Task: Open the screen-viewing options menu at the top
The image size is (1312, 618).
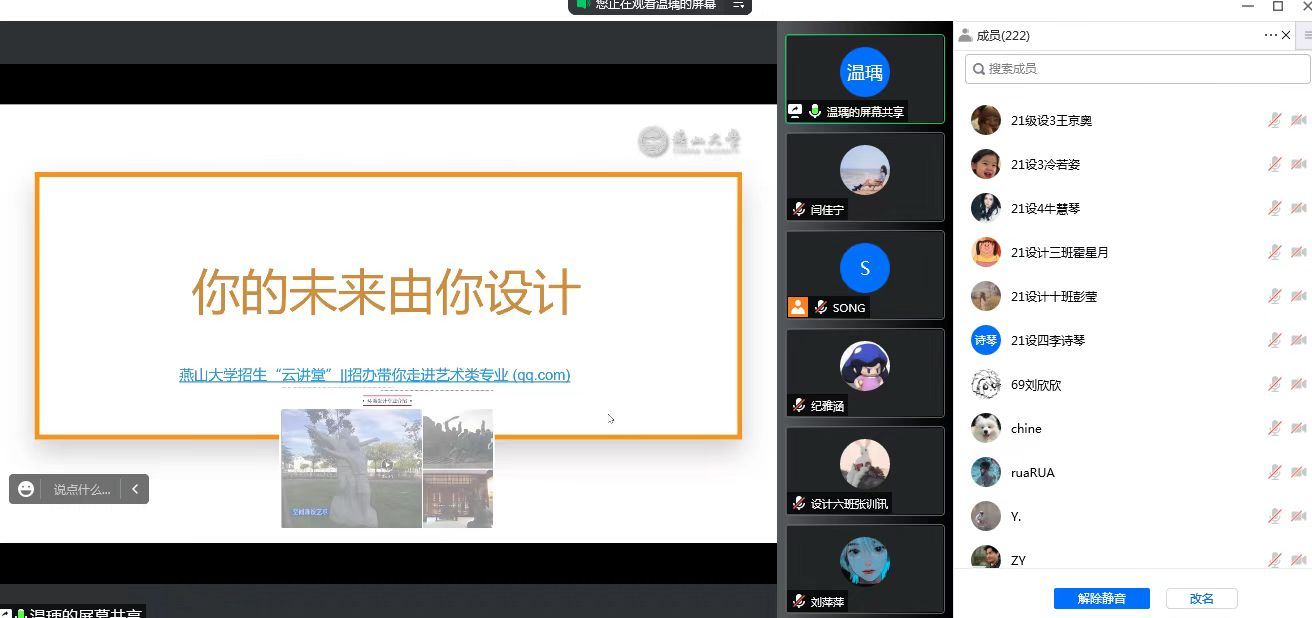Action: [x=739, y=5]
